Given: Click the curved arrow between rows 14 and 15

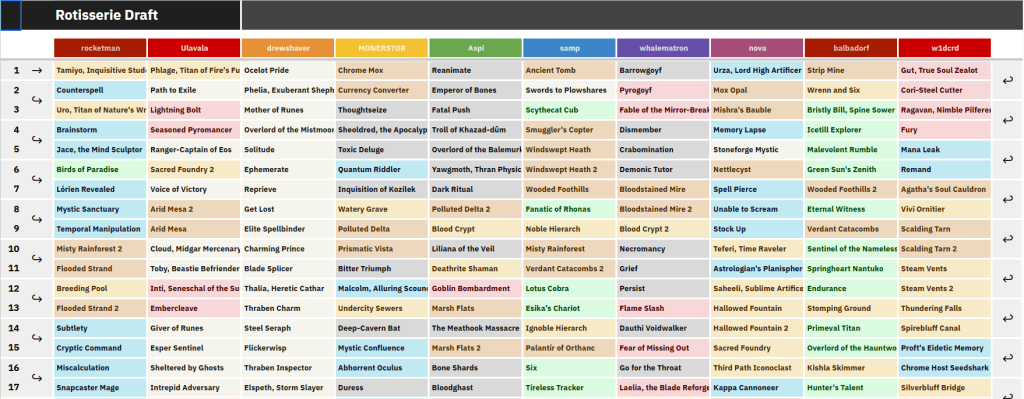Looking at the screenshot, I should point(37,338).
